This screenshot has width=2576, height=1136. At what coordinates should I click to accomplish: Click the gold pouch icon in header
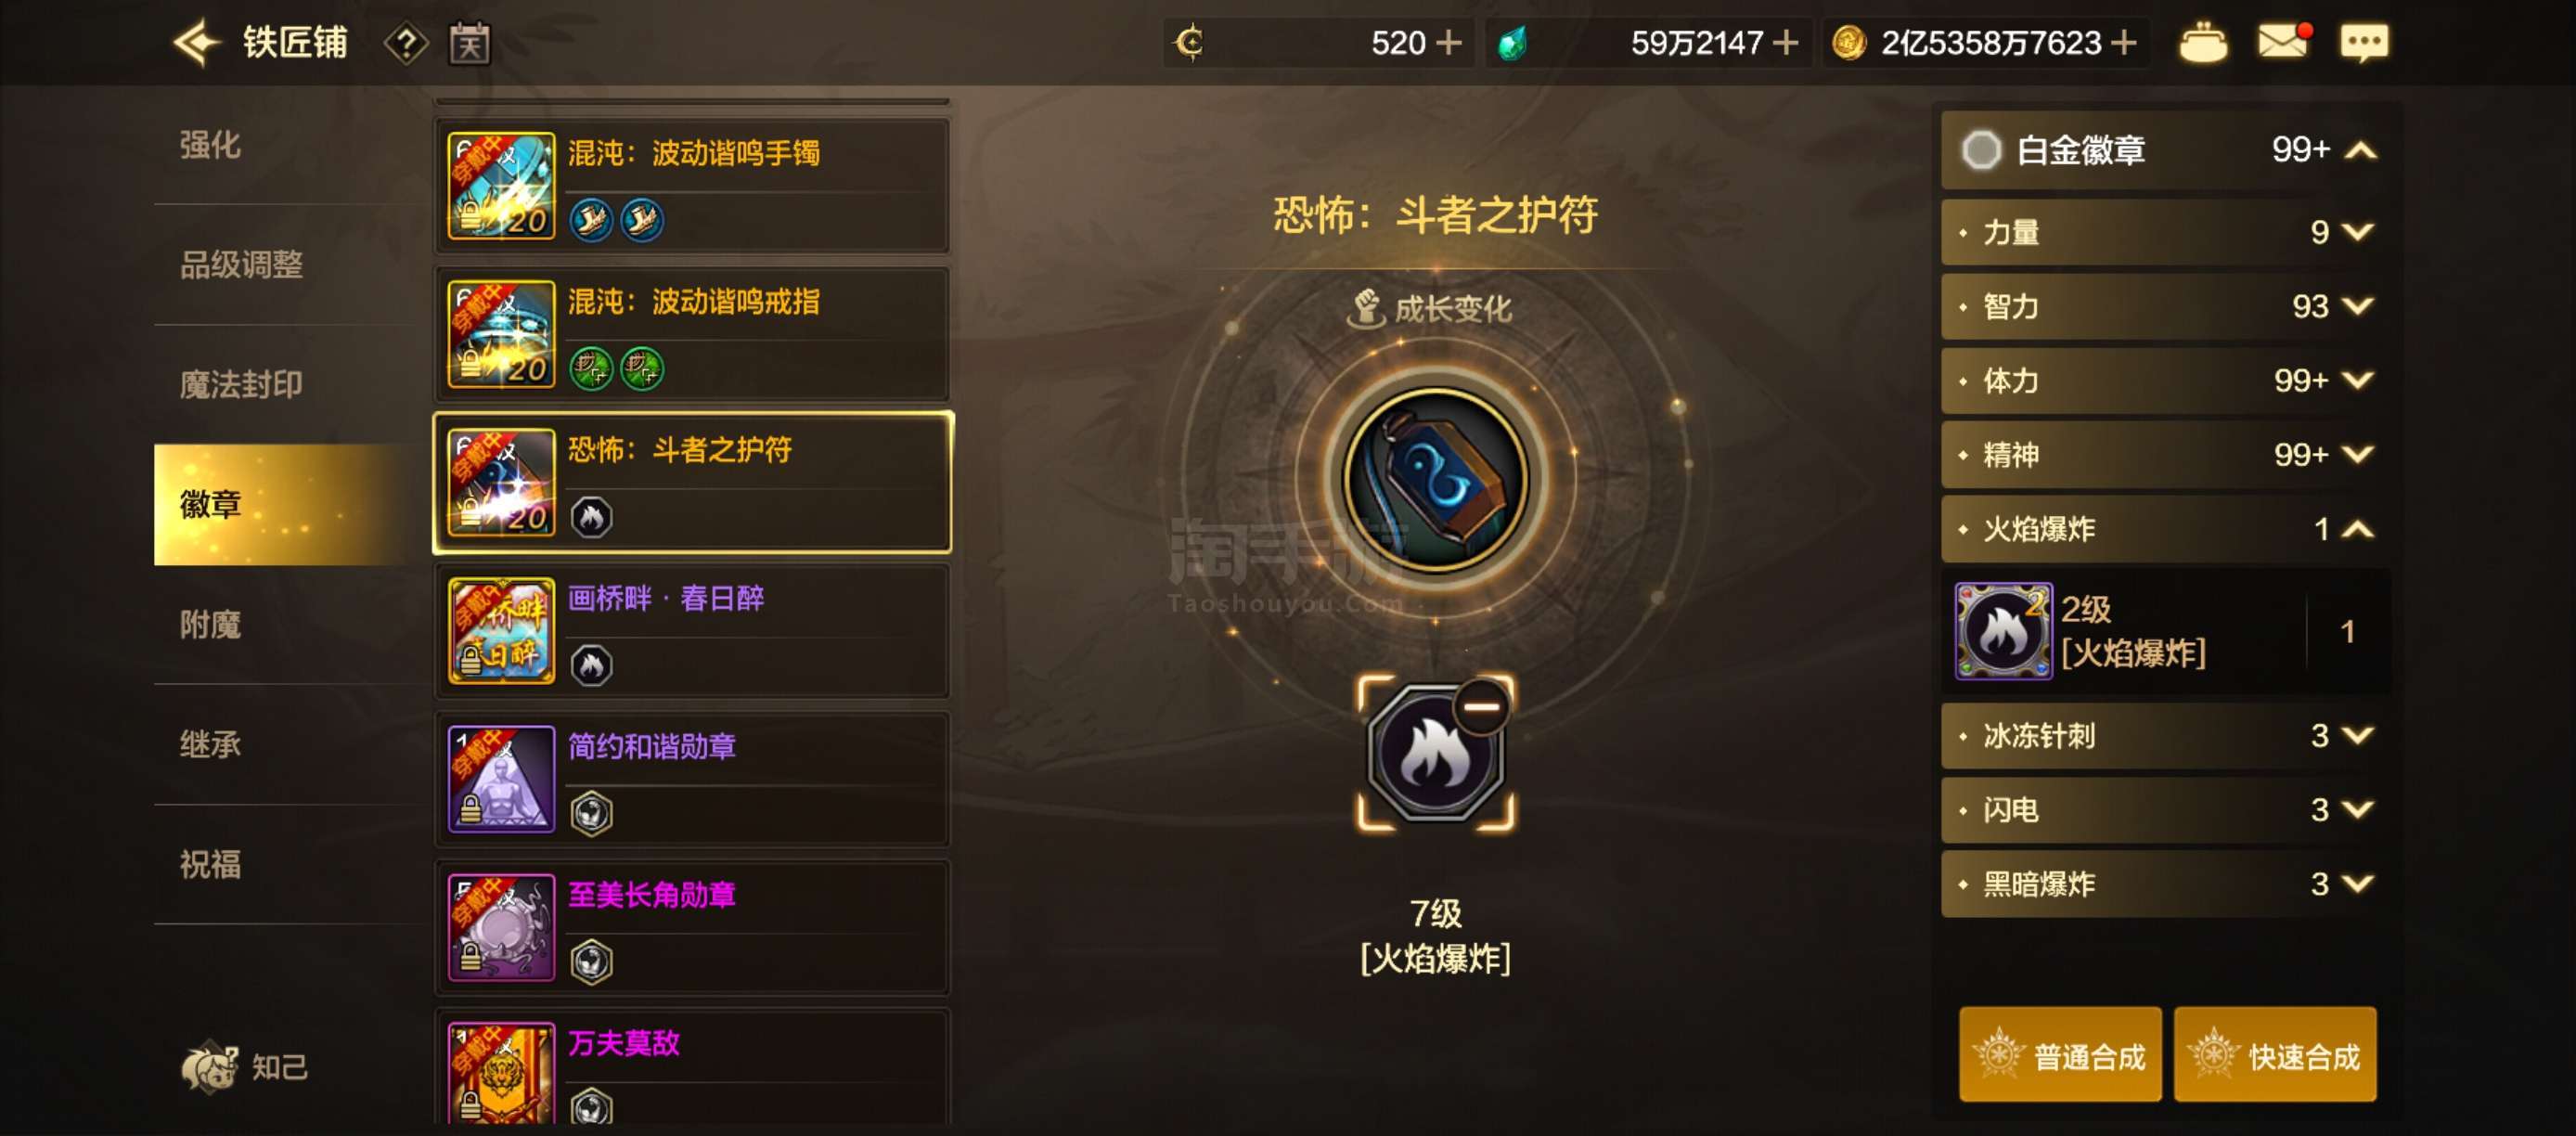point(2203,43)
